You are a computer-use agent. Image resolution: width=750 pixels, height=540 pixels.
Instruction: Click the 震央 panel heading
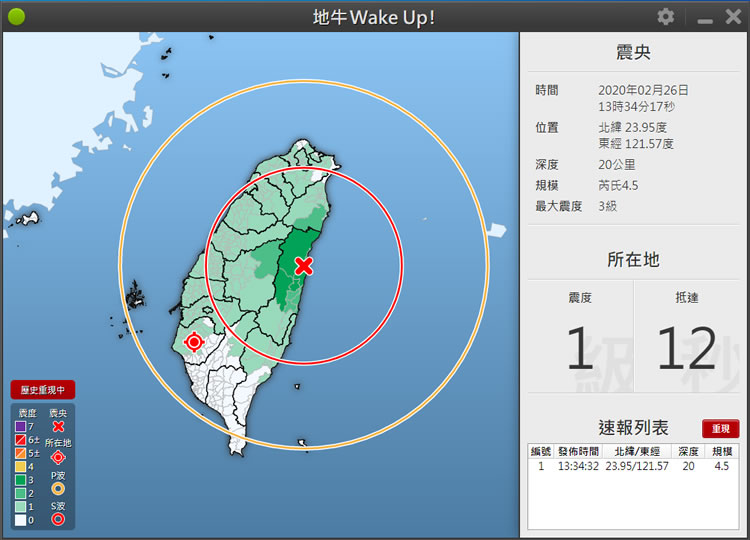[633, 52]
